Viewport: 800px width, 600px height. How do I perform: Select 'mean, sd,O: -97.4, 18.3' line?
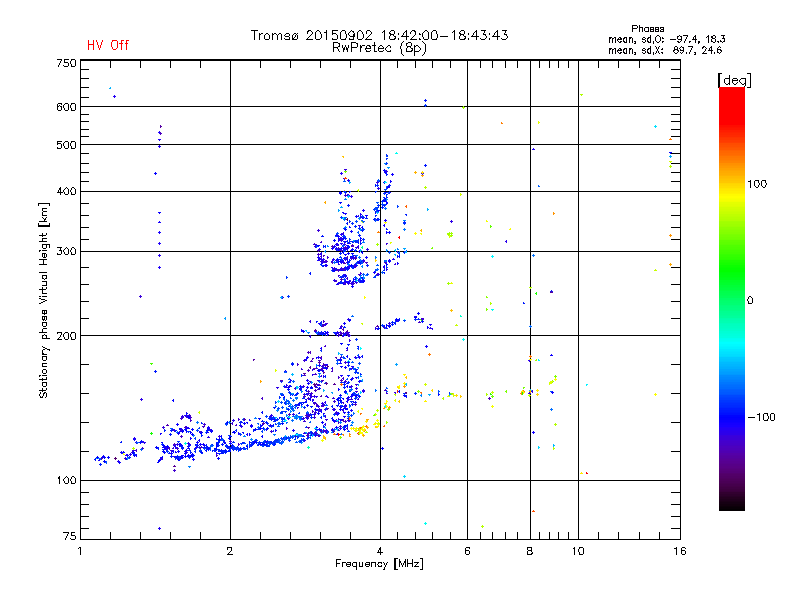666,39
